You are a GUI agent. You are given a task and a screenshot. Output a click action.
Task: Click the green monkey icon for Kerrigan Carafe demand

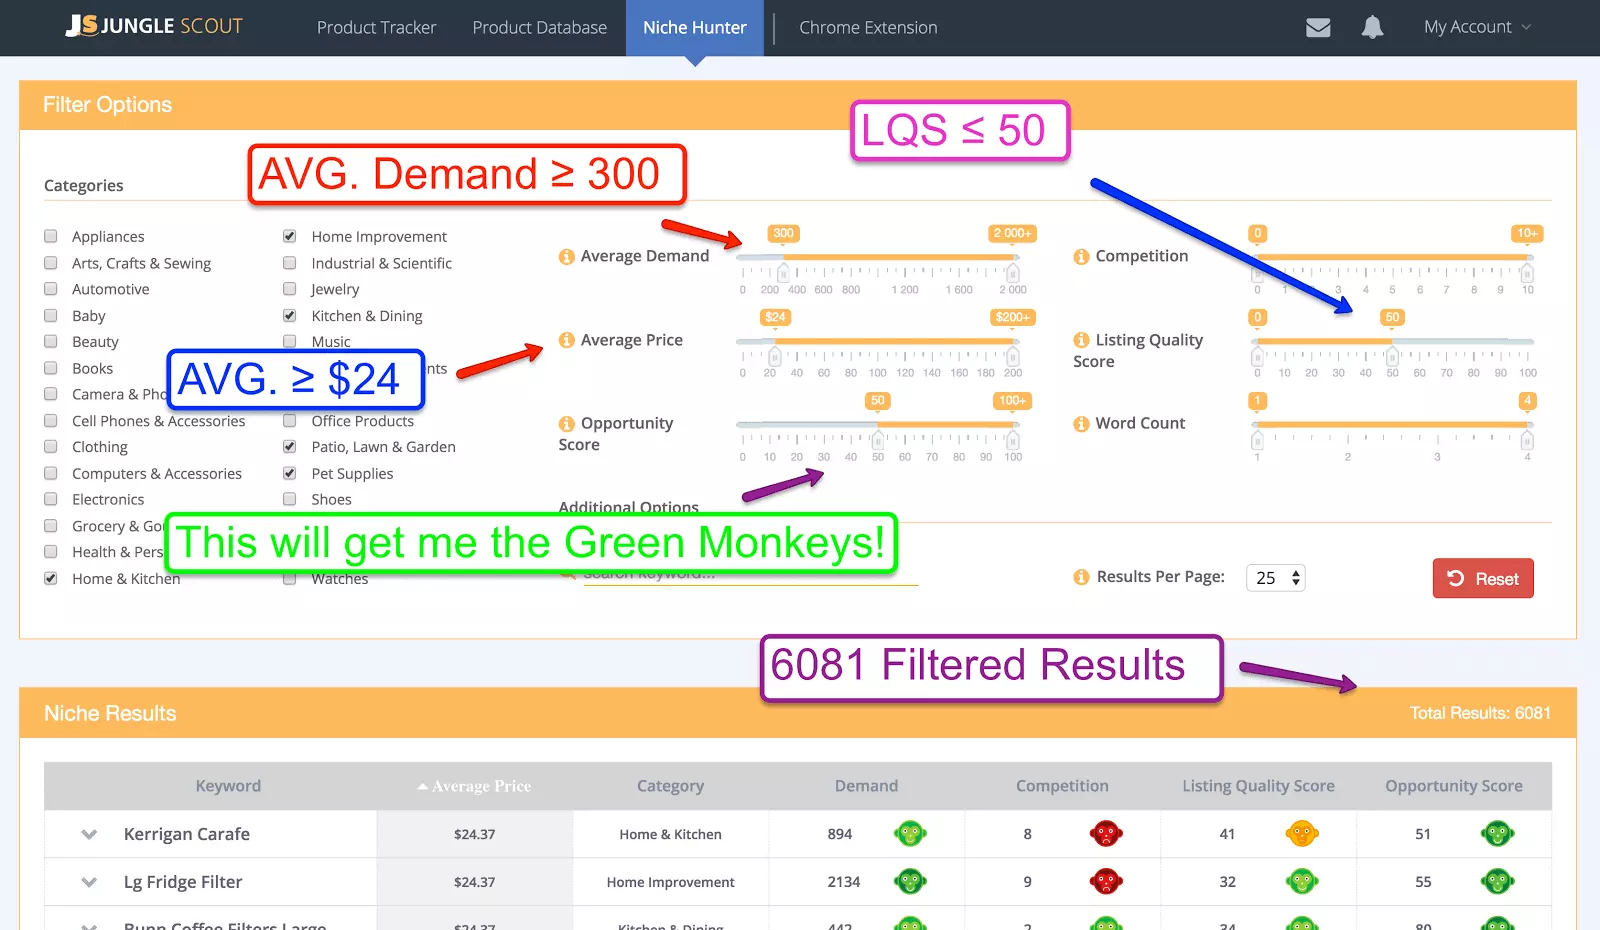click(909, 833)
